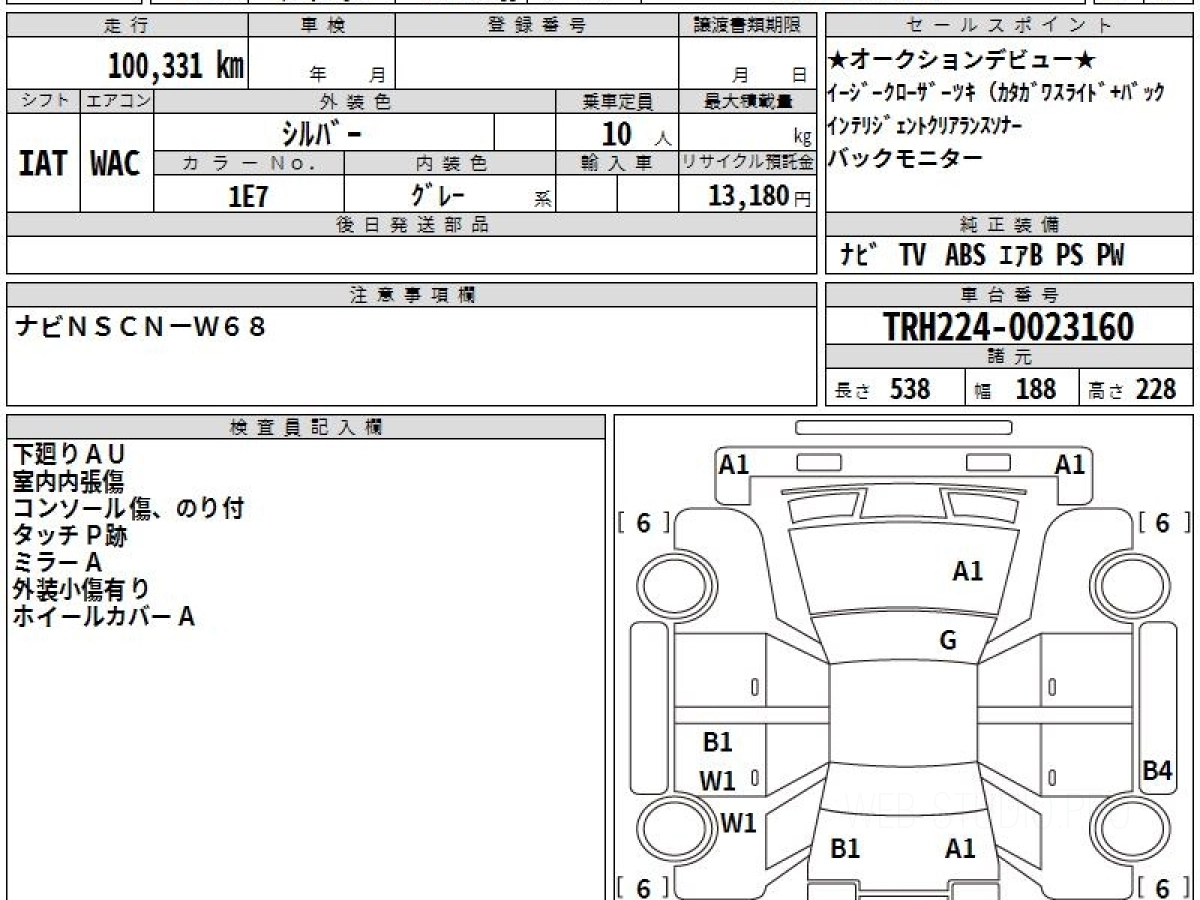Click PW in the equipment list

pyautogui.click(x=1109, y=256)
